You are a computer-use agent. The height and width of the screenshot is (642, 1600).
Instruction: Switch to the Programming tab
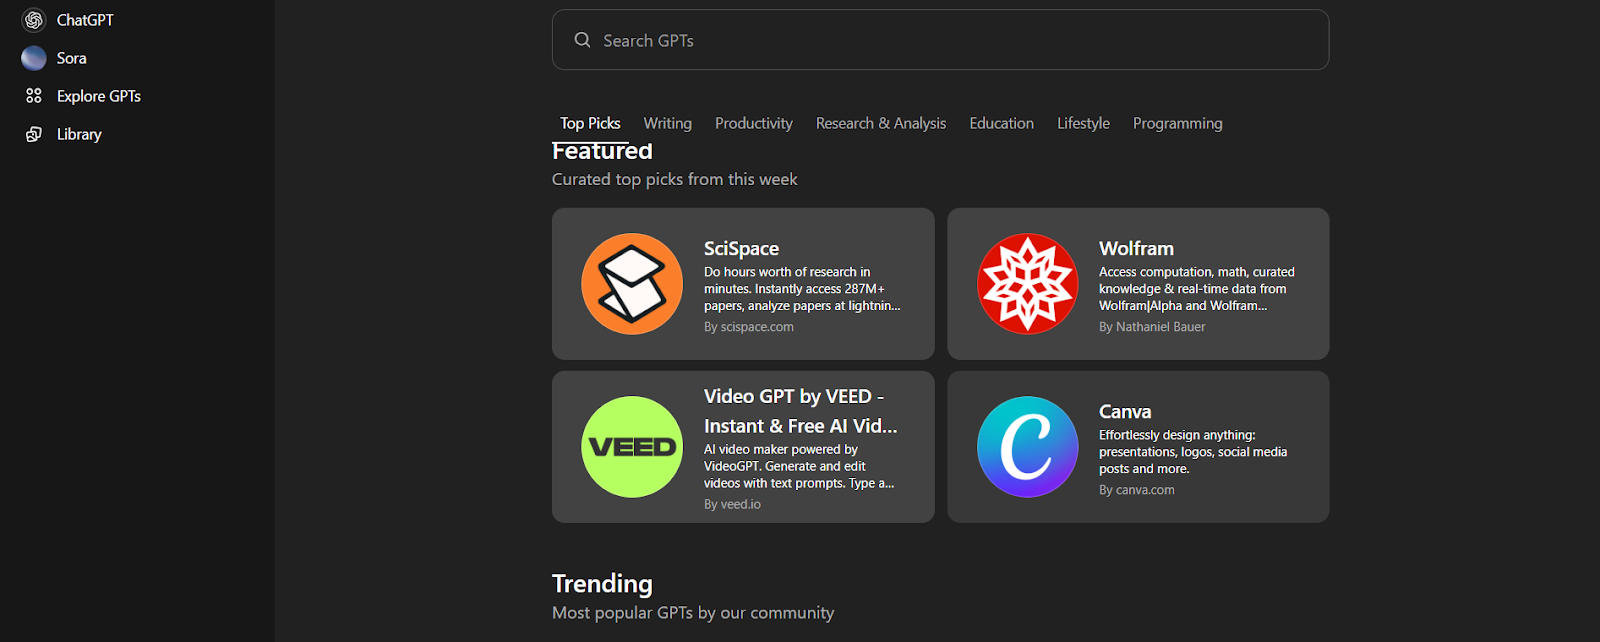1177,123
